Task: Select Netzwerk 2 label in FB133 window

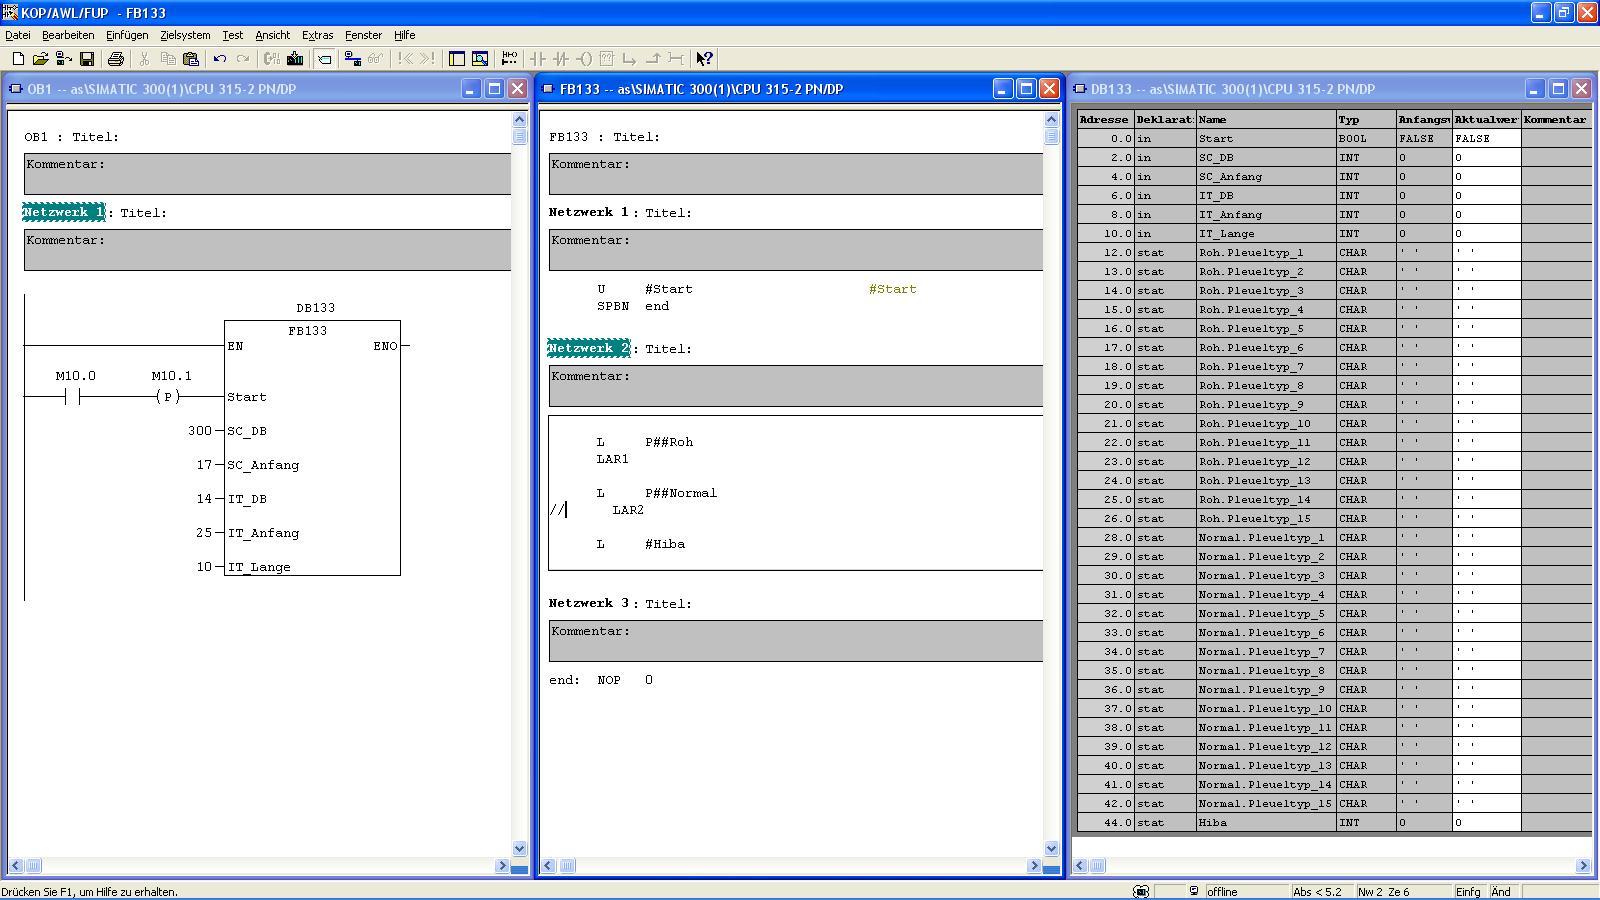Action: point(589,348)
